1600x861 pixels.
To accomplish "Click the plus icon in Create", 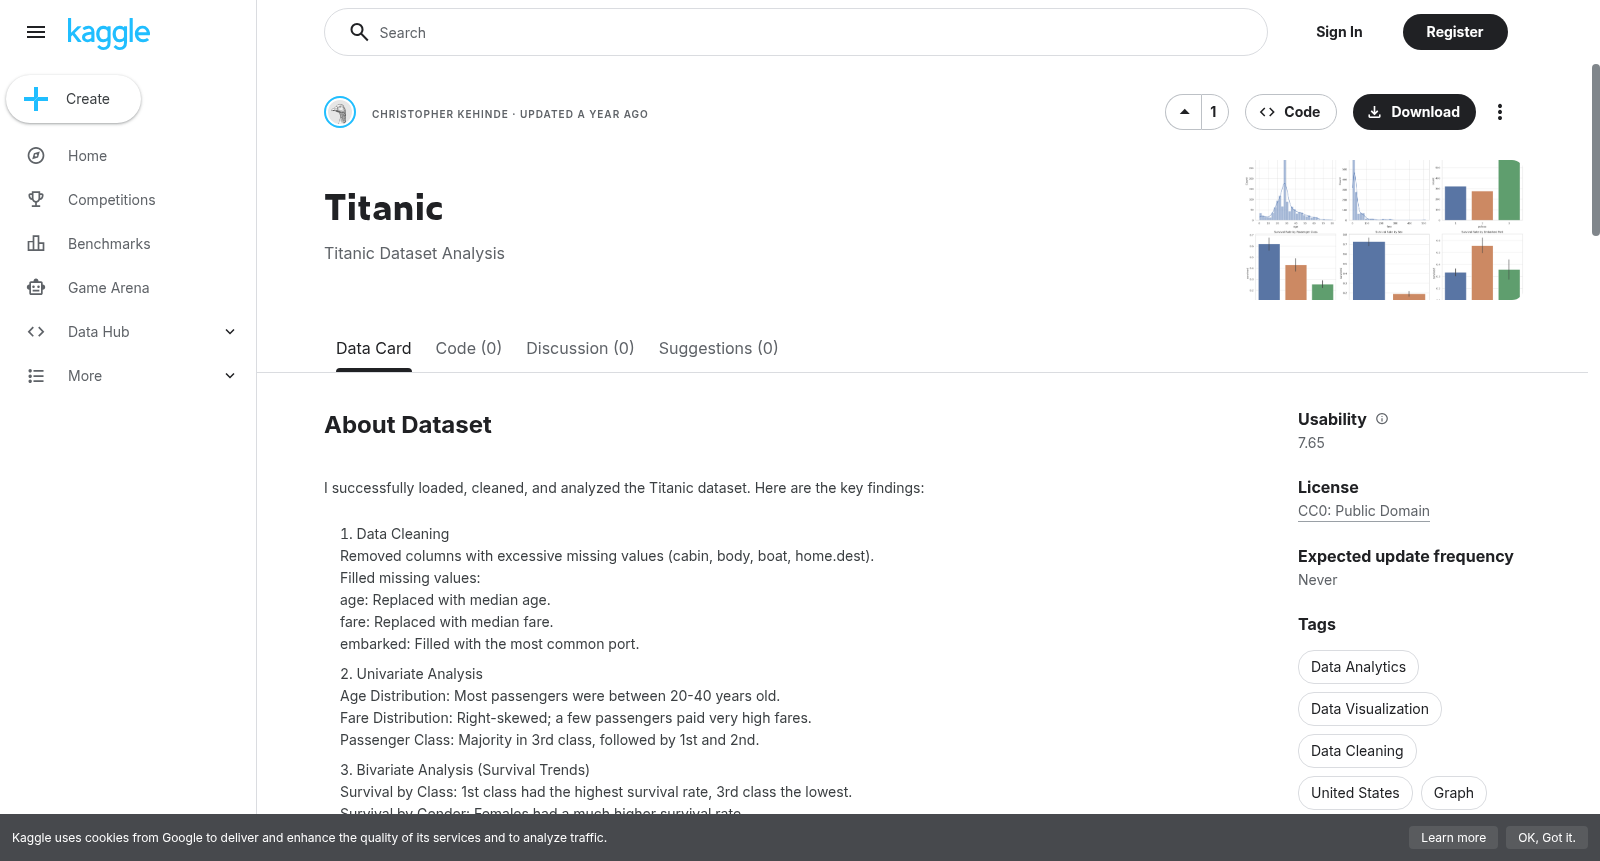I will click(36, 99).
